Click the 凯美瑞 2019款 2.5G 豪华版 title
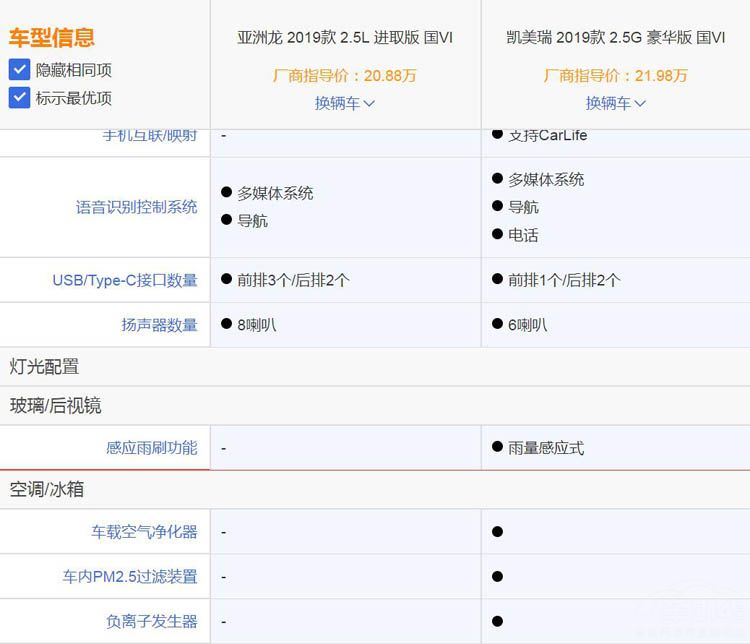The height and width of the screenshot is (644, 750). (616, 38)
